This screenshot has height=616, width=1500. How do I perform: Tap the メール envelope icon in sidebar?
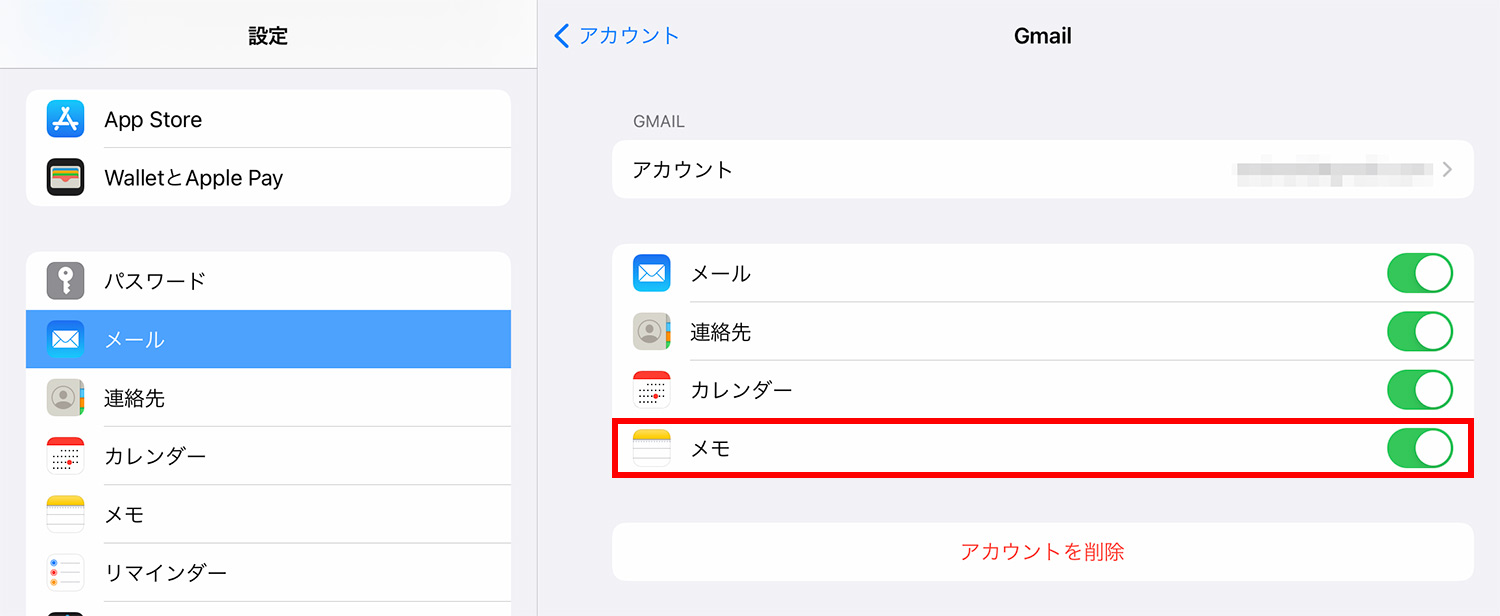pyautogui.click(x=65, y=339)
